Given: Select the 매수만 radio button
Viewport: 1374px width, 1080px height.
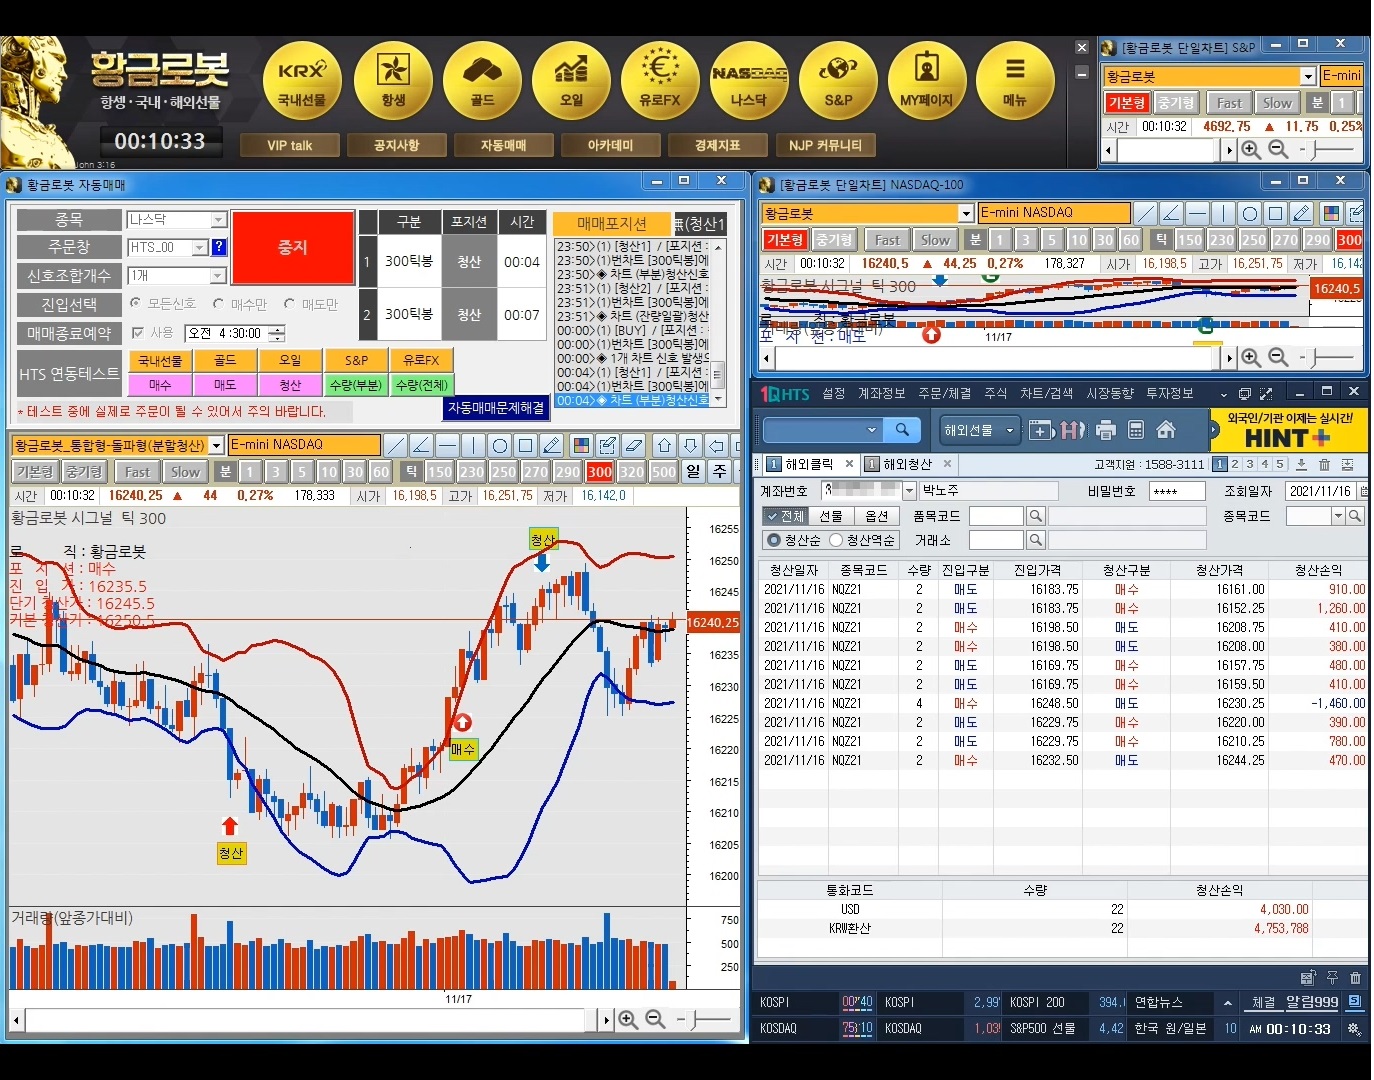Looking at the screenshot, I should [219, 303].
